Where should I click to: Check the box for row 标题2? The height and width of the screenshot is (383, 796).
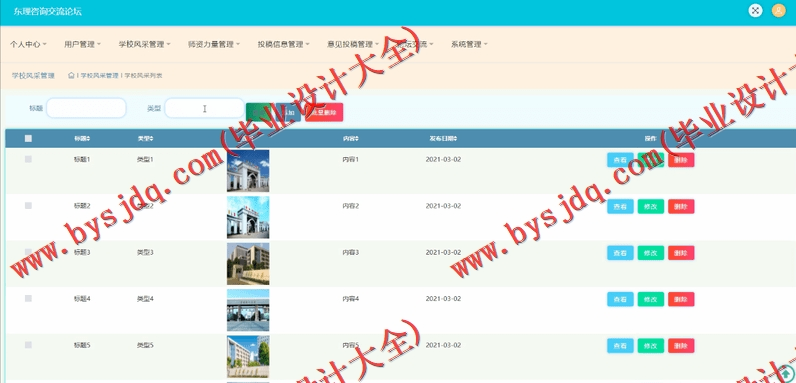[x=28, y=206]
